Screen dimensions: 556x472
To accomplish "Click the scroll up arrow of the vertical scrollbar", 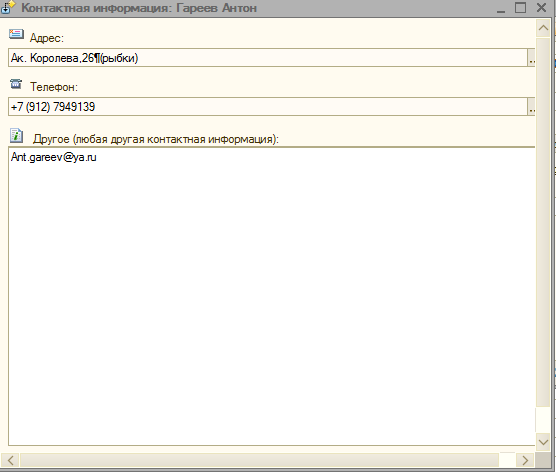I will pyautogui.click(x=543, y=28).
